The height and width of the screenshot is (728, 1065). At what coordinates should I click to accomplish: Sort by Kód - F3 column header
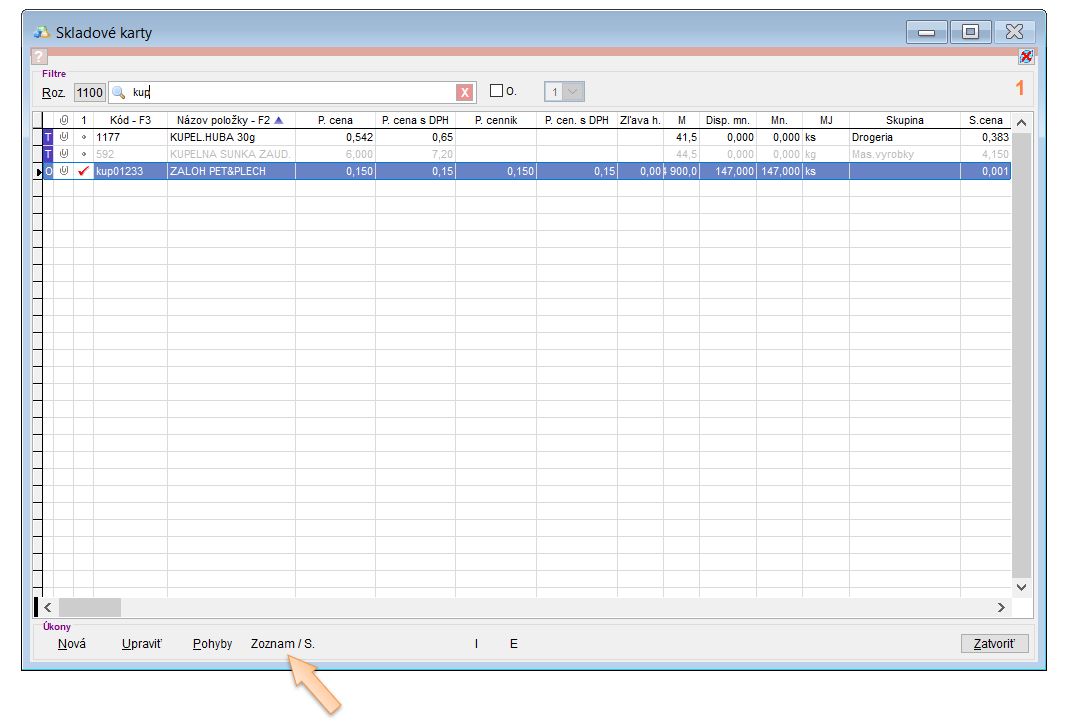pyautogui.click(x=130, y=120)
